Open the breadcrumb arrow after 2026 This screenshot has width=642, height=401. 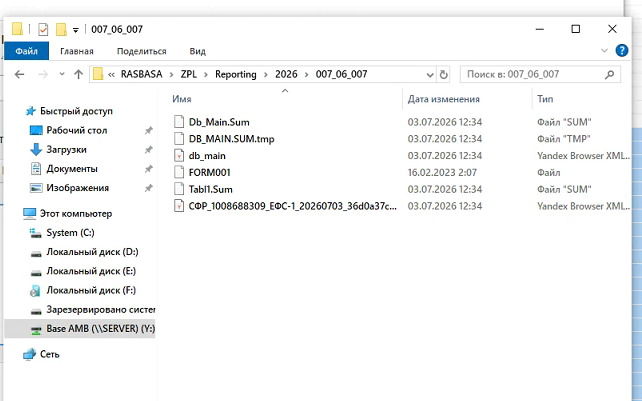(x=306, y=75)
